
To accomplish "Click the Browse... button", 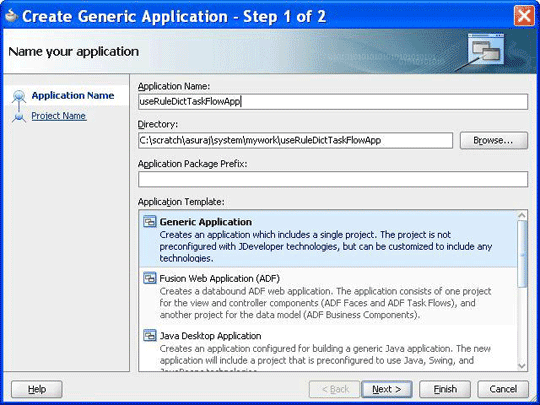I will (x=494, y=141).
